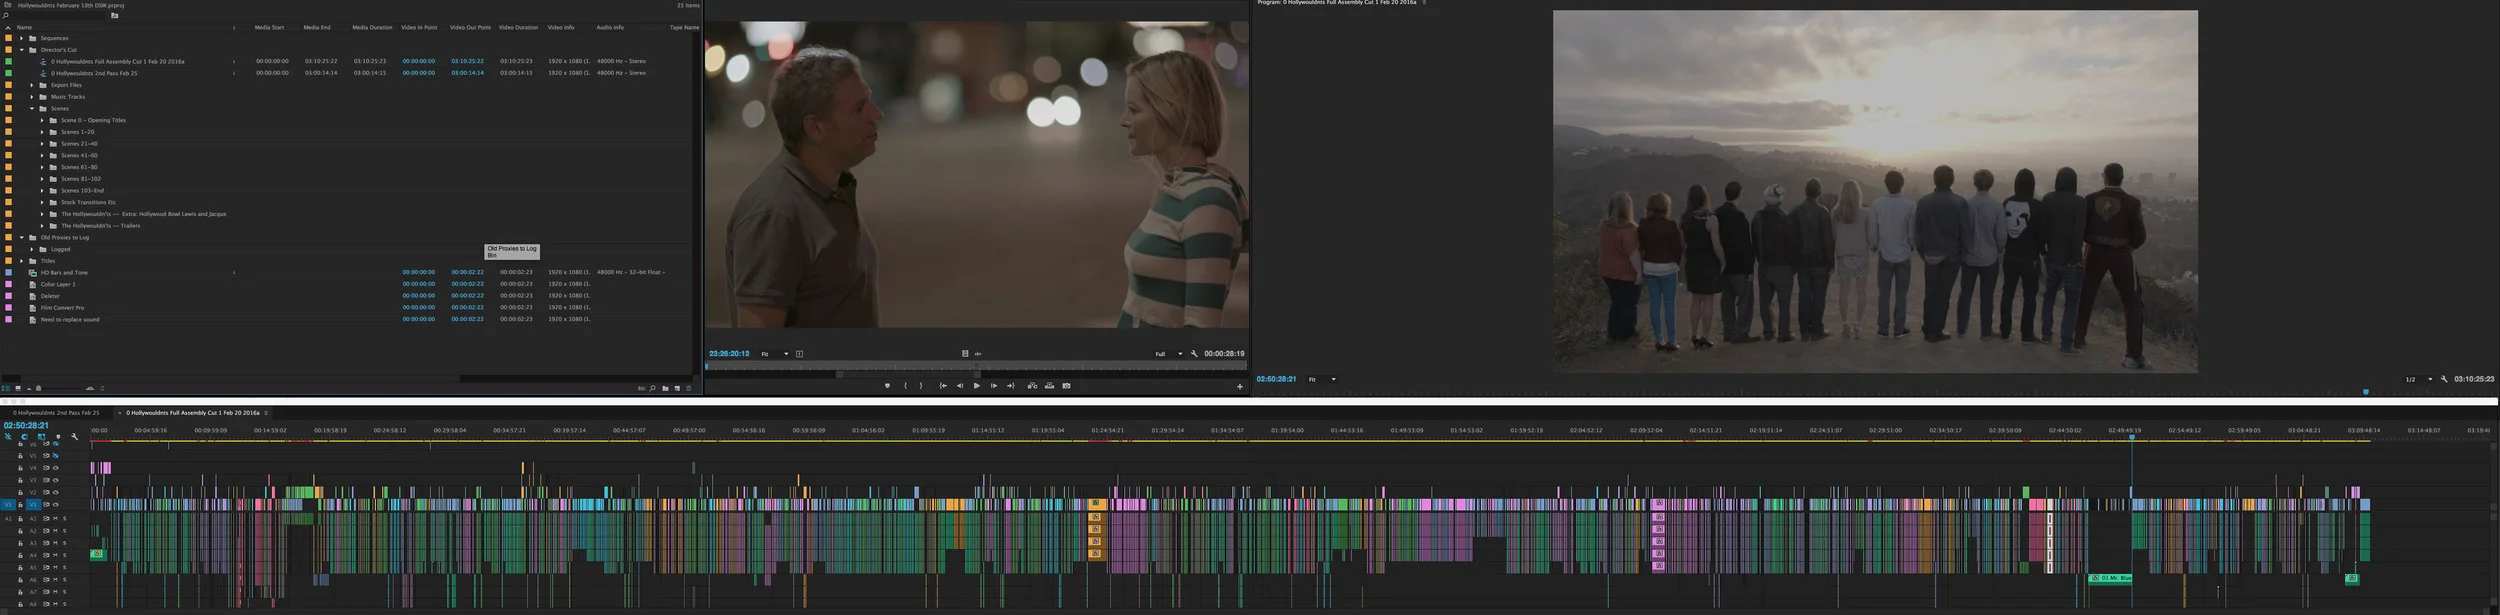
Task: Click Find magnifier at Project panel bottom
Action: (x=652, y=388)
